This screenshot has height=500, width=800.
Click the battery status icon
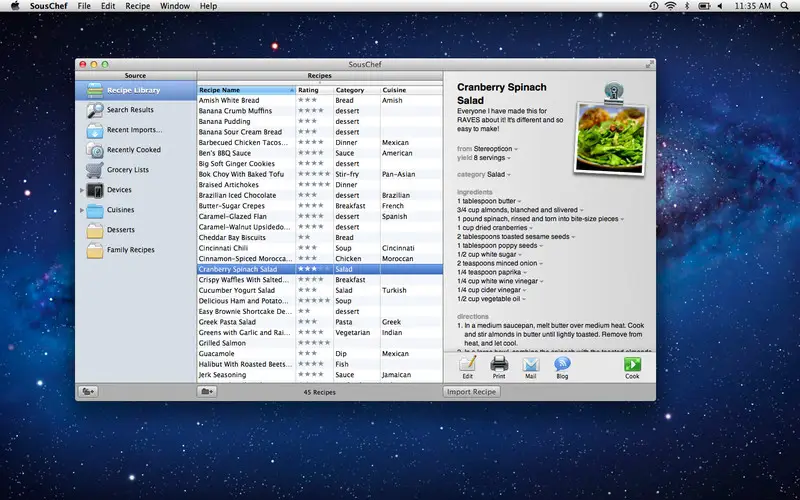pyautogui.click(x=704, y=6)
